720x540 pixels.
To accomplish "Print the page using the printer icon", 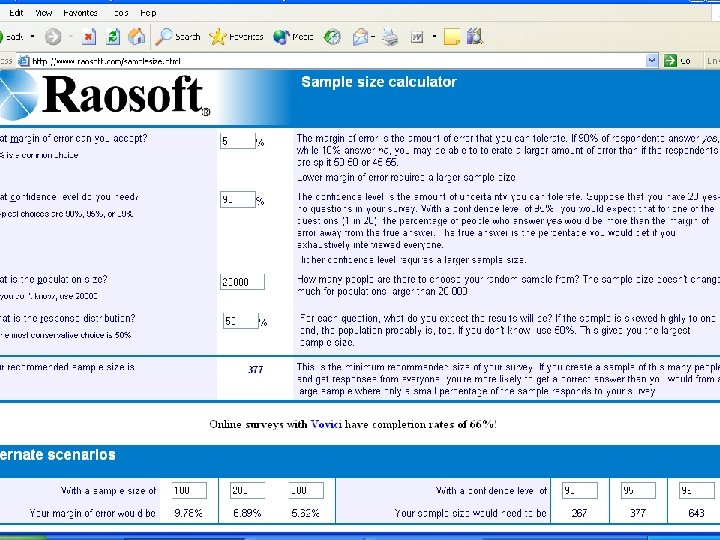I will pyautogui.click(x=390, y=37).
